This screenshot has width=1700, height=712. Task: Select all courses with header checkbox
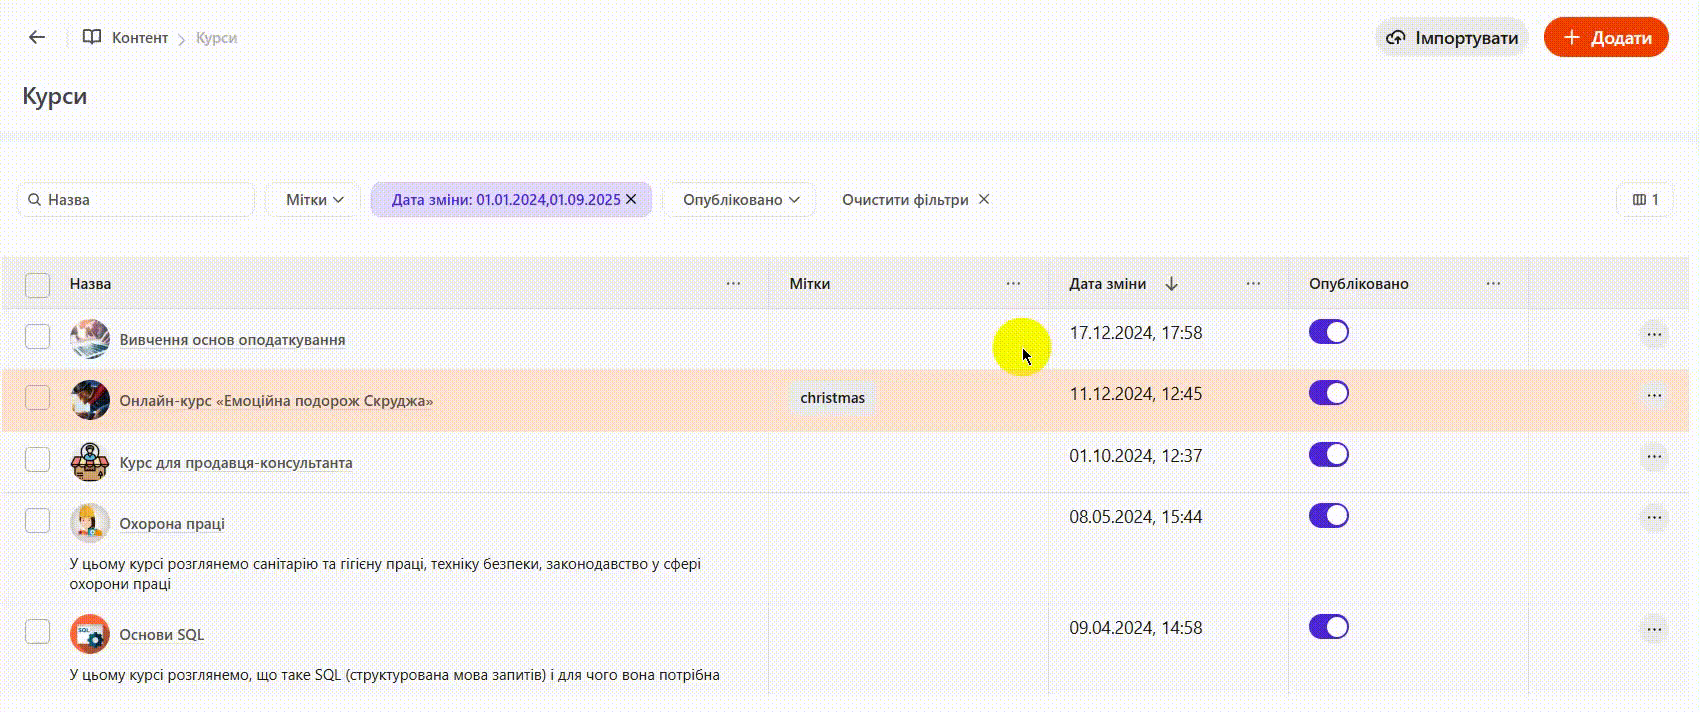pyautogui.click(x=38, y=285)
